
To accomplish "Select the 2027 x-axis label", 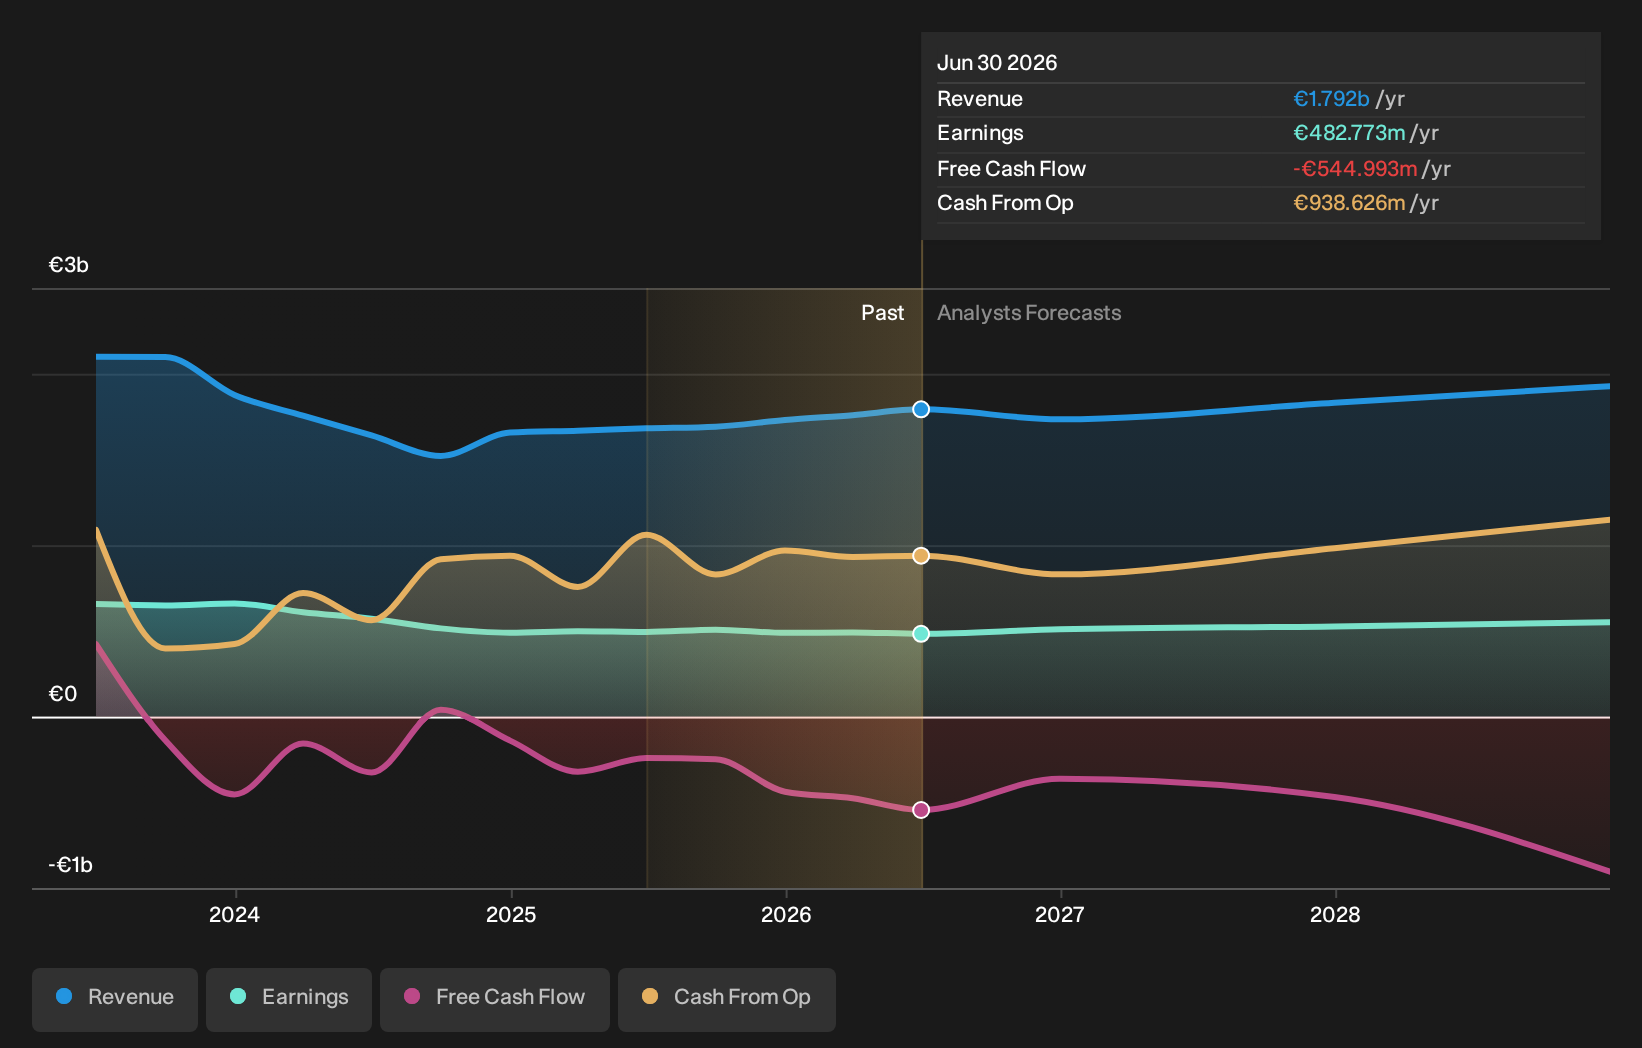I will click(1060, 914).
